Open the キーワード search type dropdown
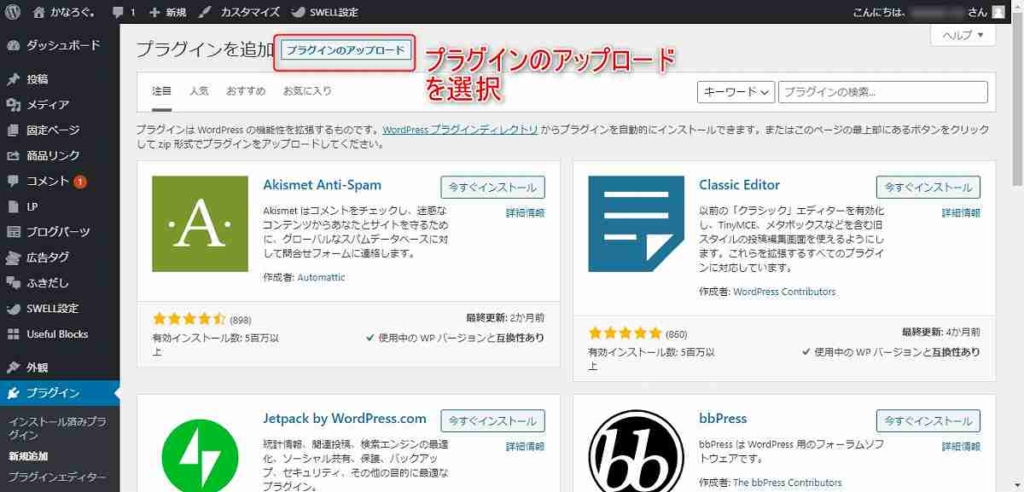Image resolution: width=1024 pixels, height=492 pixels. tap(736, 92)
